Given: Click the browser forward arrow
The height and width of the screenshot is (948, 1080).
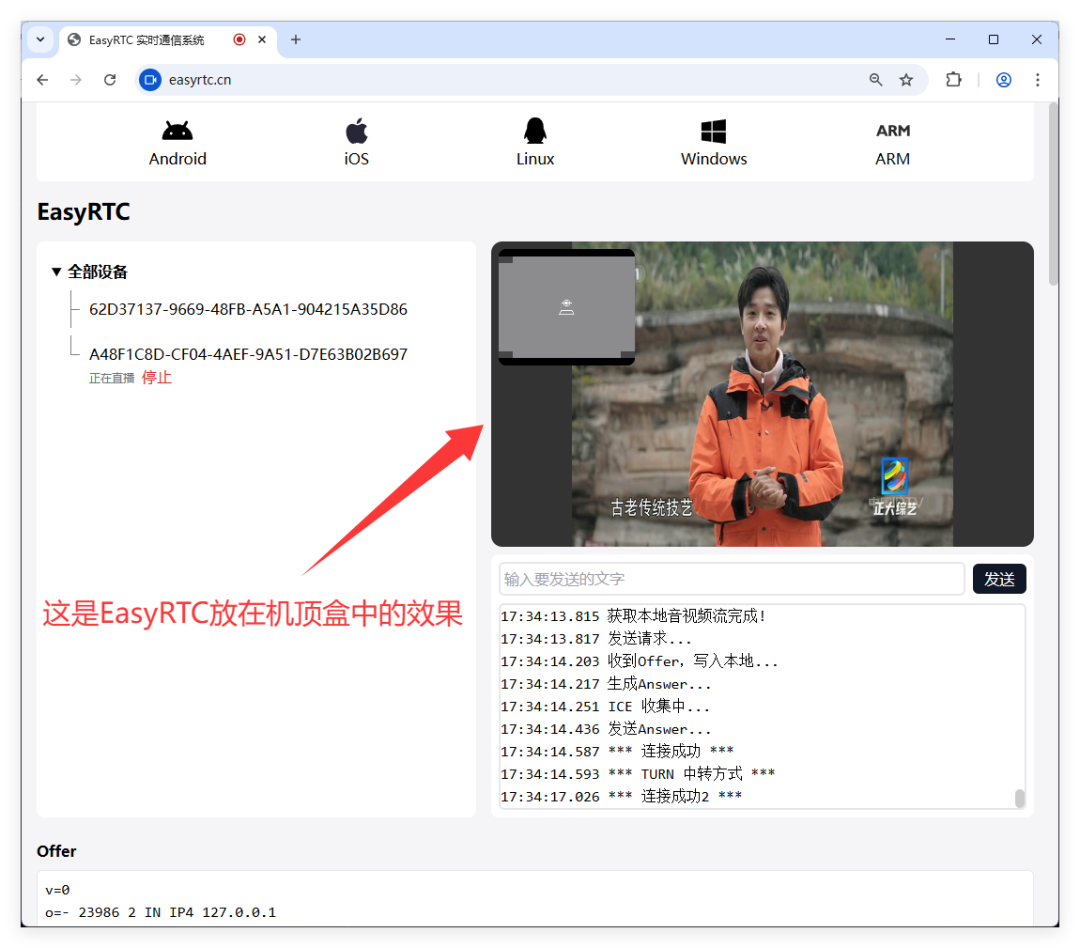Looking at the screenshot, I should pos(76,80).
